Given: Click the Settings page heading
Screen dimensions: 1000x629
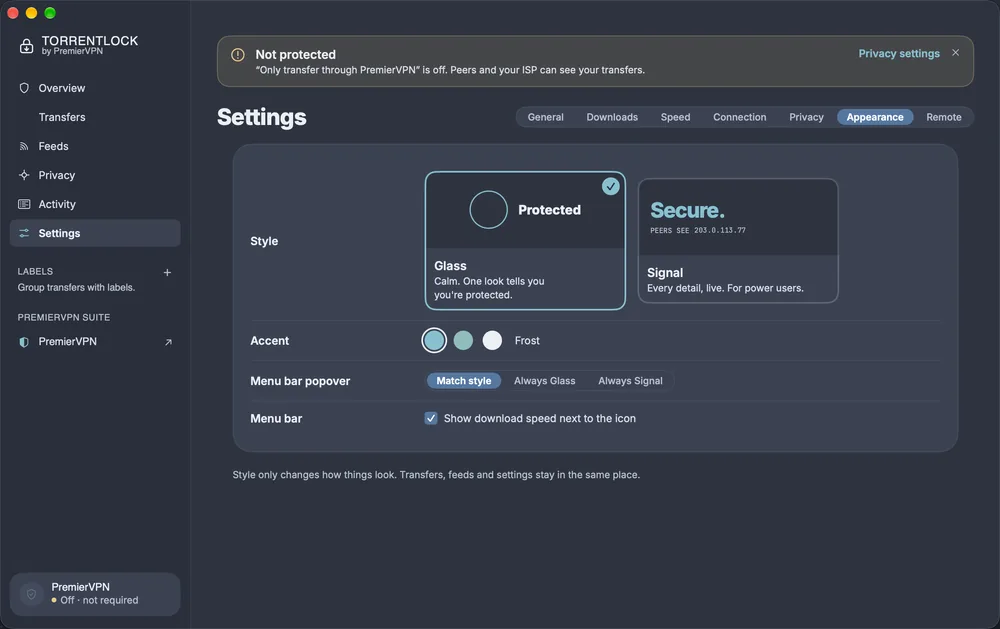Looking at the screenshot, I should (x=261, y=117).
